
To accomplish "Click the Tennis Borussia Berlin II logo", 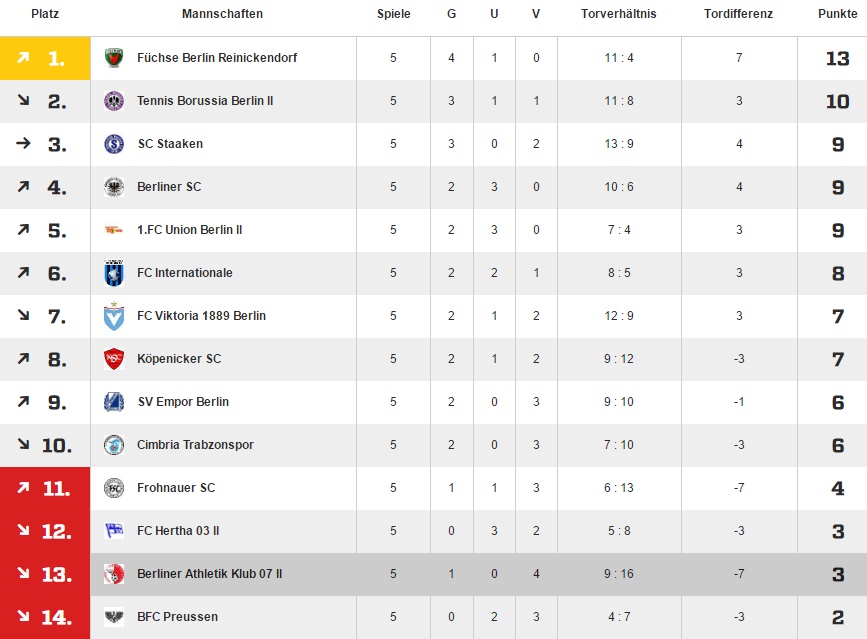I will [114, 101].
